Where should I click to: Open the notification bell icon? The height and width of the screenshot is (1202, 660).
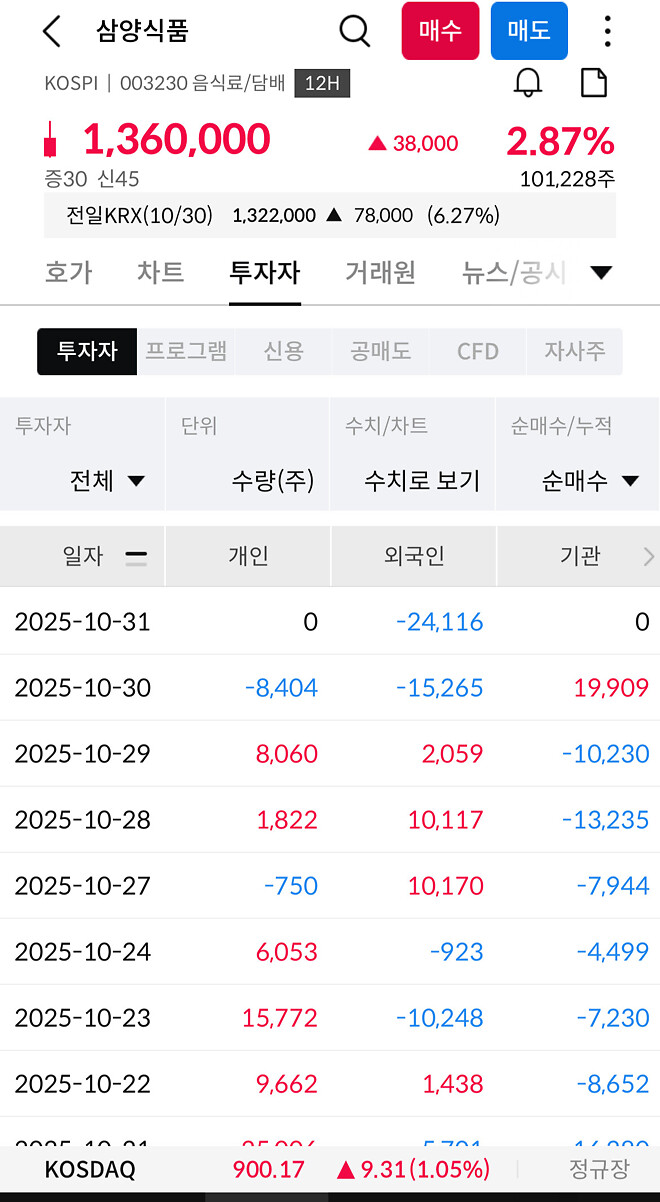coord(529,83)
